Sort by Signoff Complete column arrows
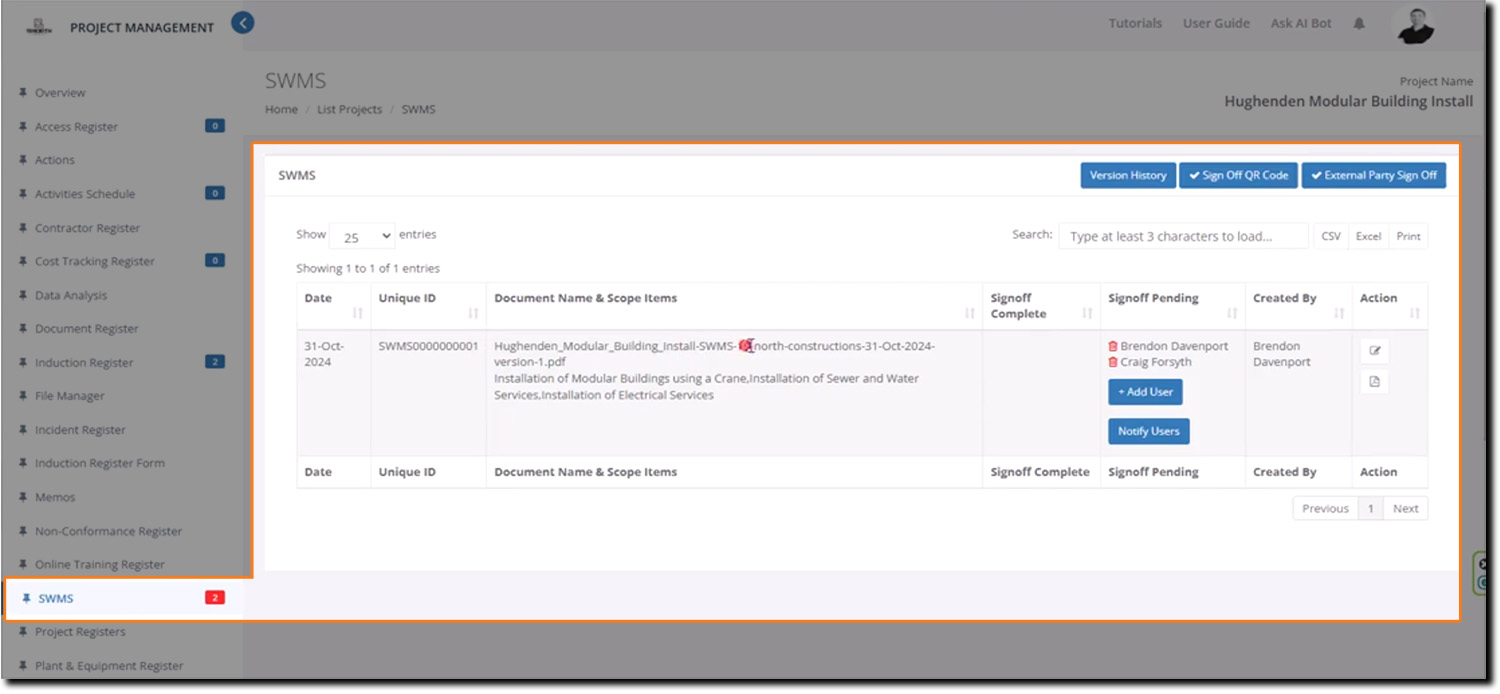The width and height of the screenshot is (1500, 694). pos(1087,313)
